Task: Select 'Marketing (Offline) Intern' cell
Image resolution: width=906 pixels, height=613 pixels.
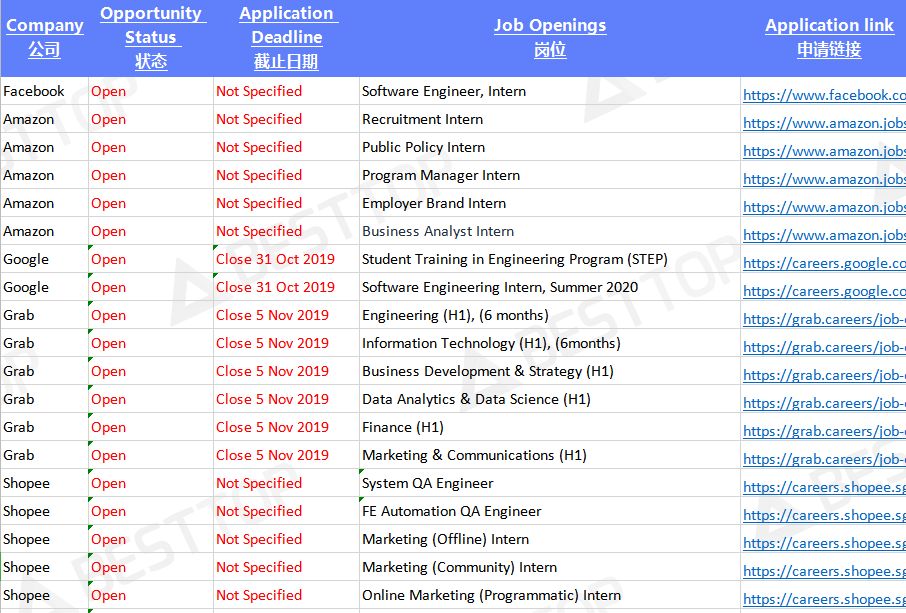Action: pos(549,540)
